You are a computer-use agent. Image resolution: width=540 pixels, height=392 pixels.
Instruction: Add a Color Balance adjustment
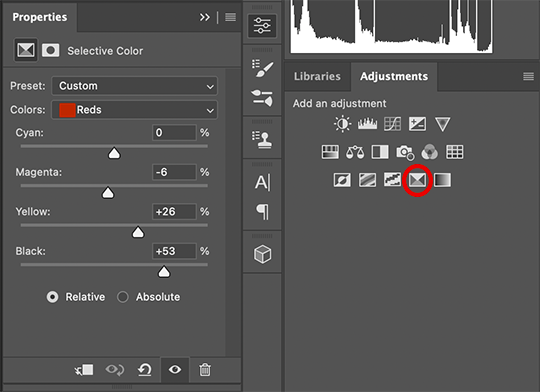click(x=355, y=152)
